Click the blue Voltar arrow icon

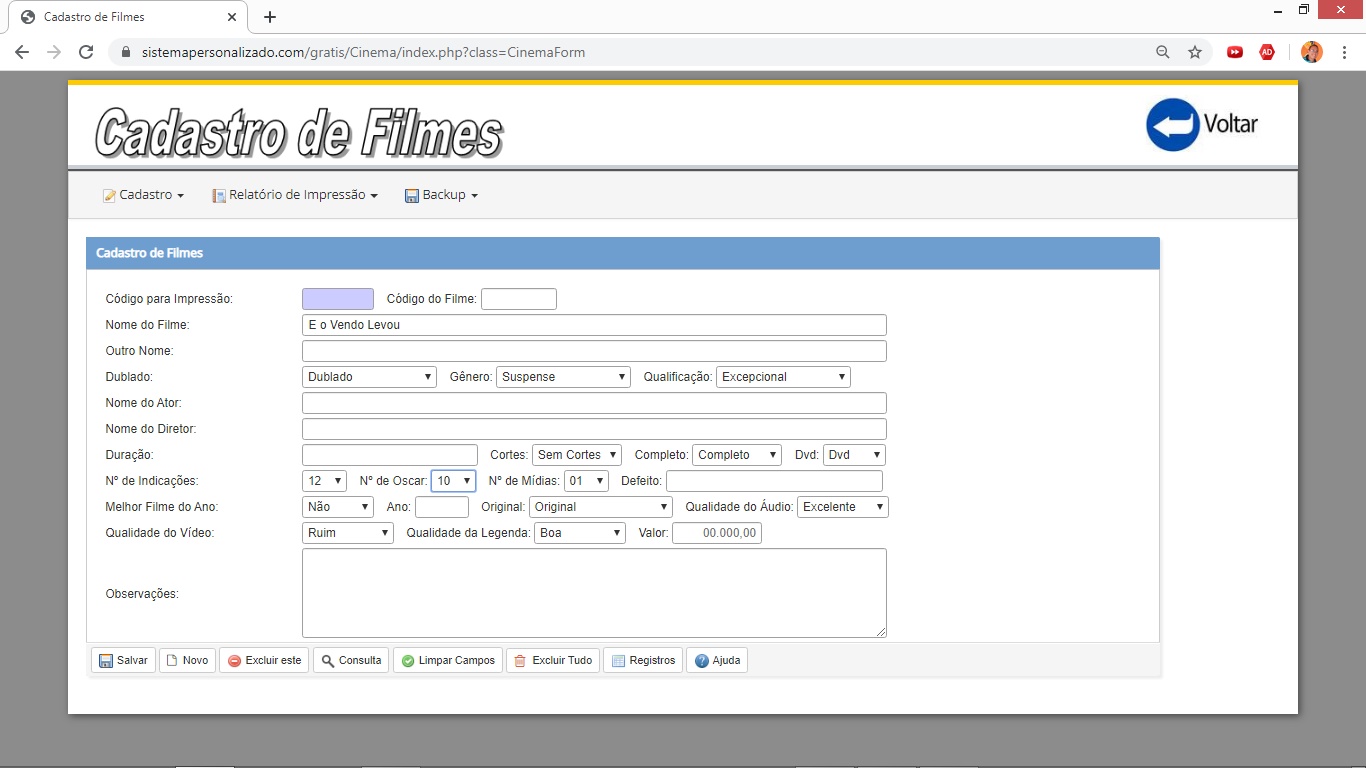click(x=1172, y=125)
